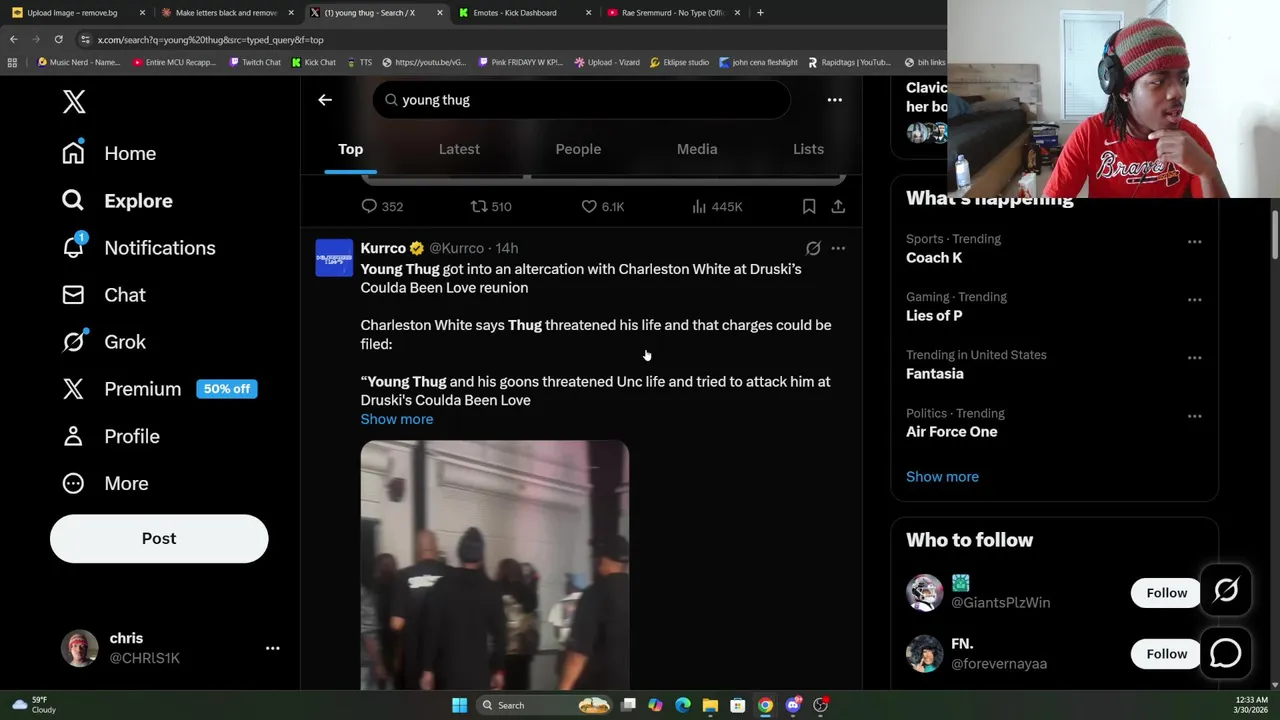
Task: Follow @GiantsPlzWin
Action: tap(1166, 592)
